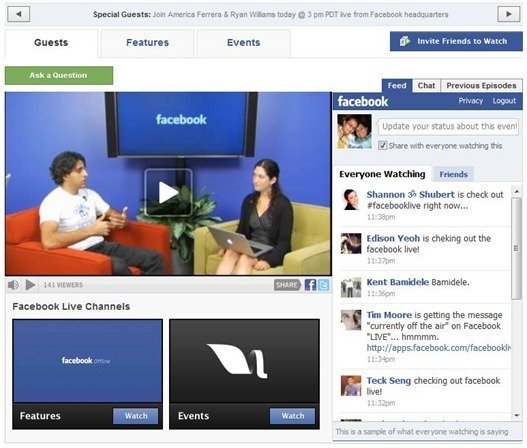The image size is (527, 448).
Task: Click the small play button in the control bar
Action: [30, 285]
